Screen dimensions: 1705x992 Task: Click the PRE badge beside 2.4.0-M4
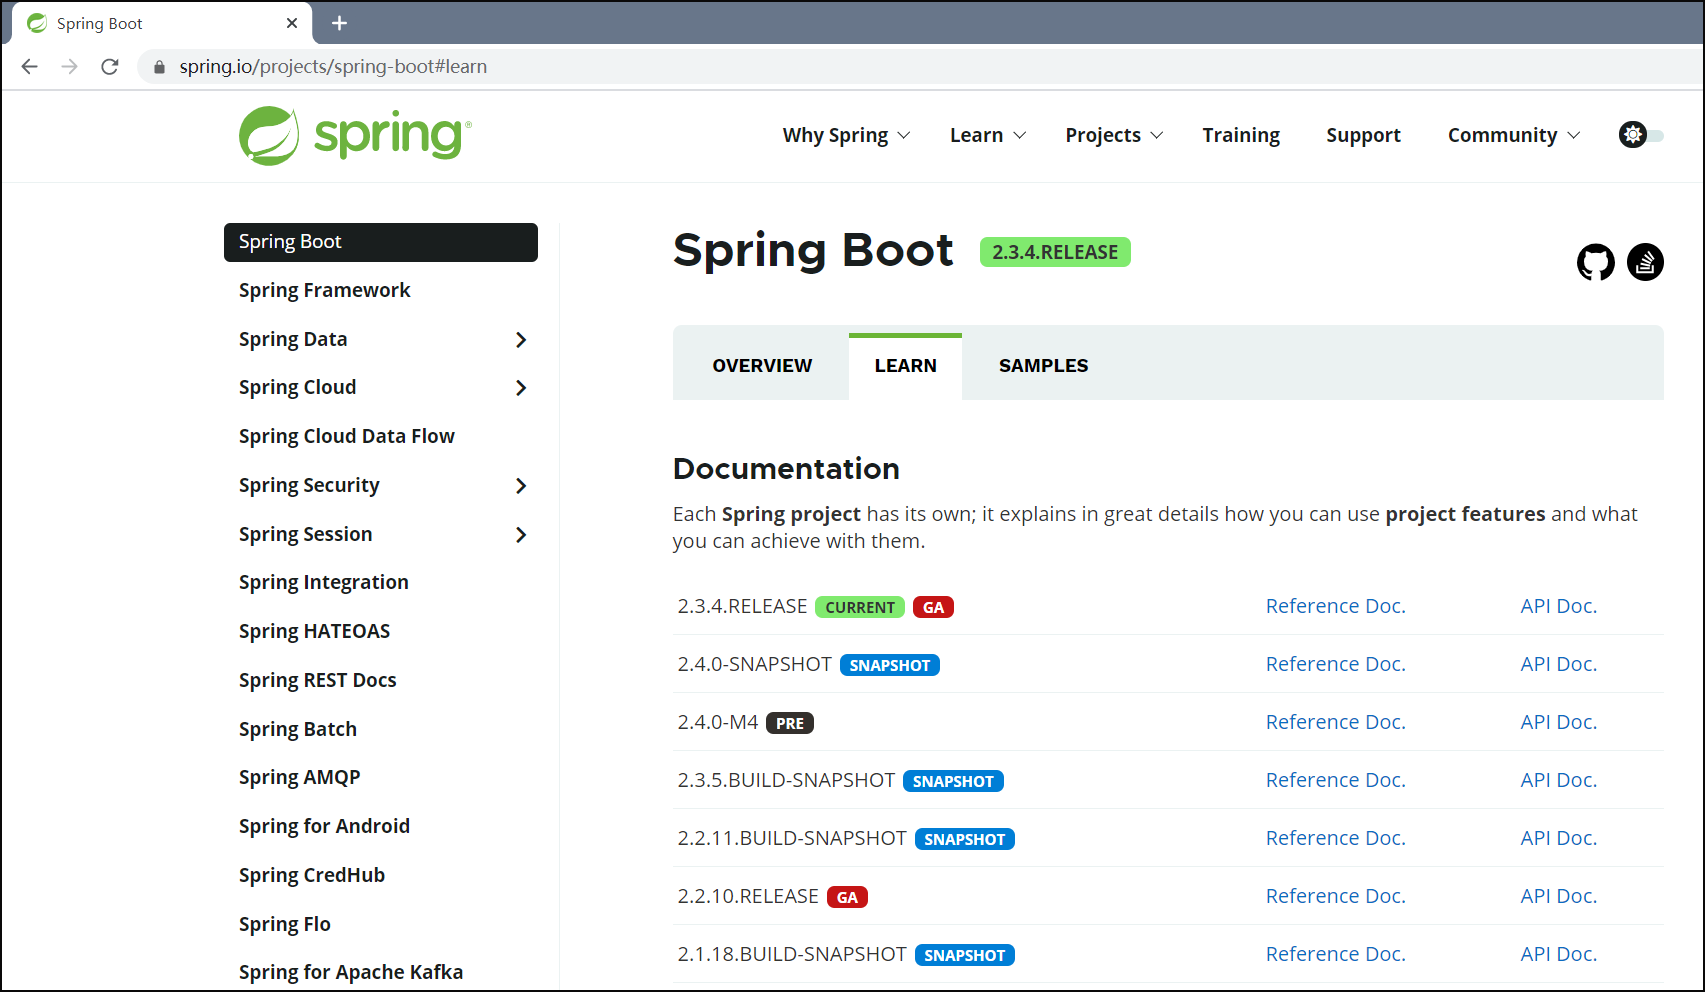tap(790, 723)
